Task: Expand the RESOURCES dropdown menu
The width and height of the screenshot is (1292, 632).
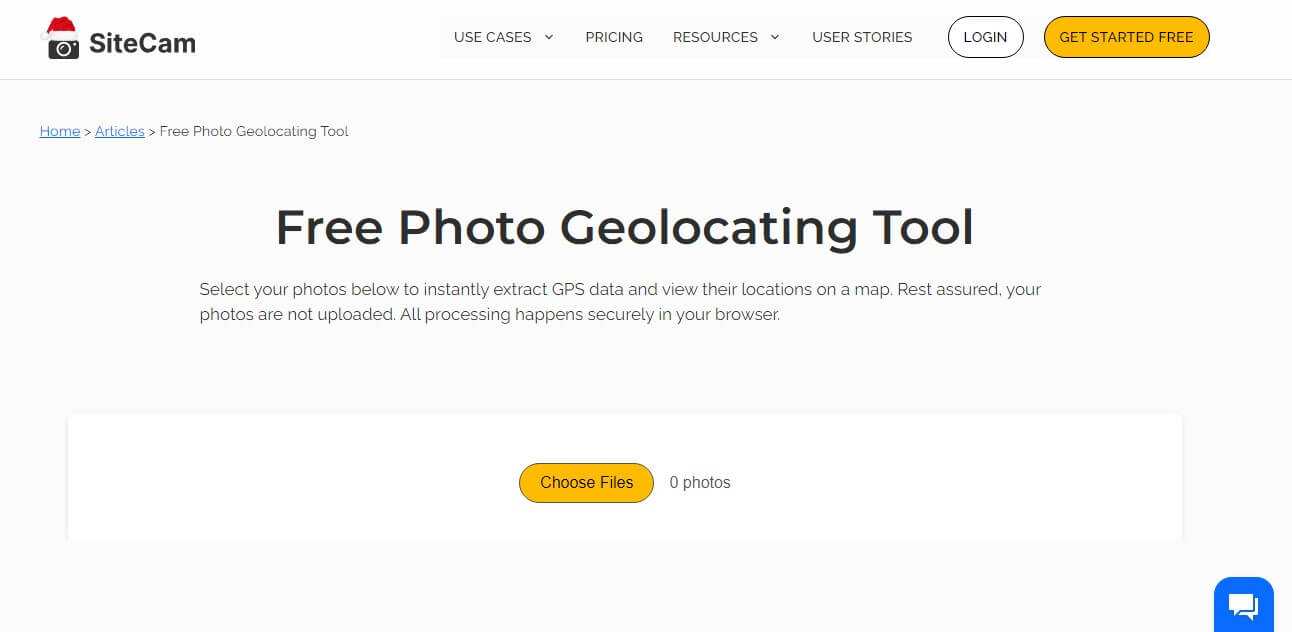Action: [x=716, y=36]
